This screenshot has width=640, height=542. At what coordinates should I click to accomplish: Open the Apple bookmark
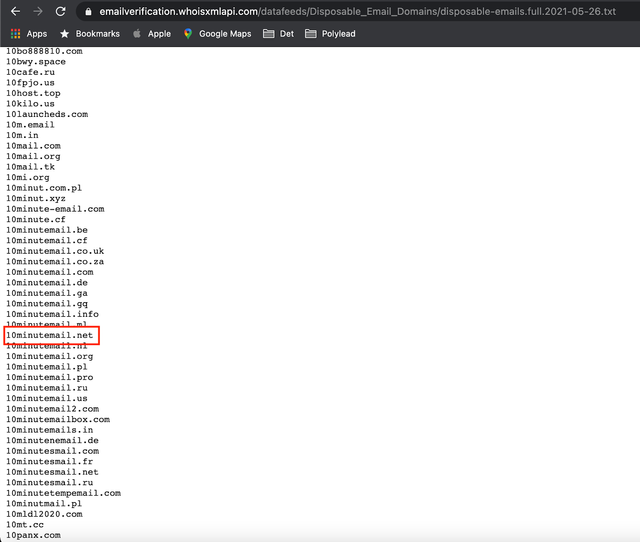coord(152,34)
